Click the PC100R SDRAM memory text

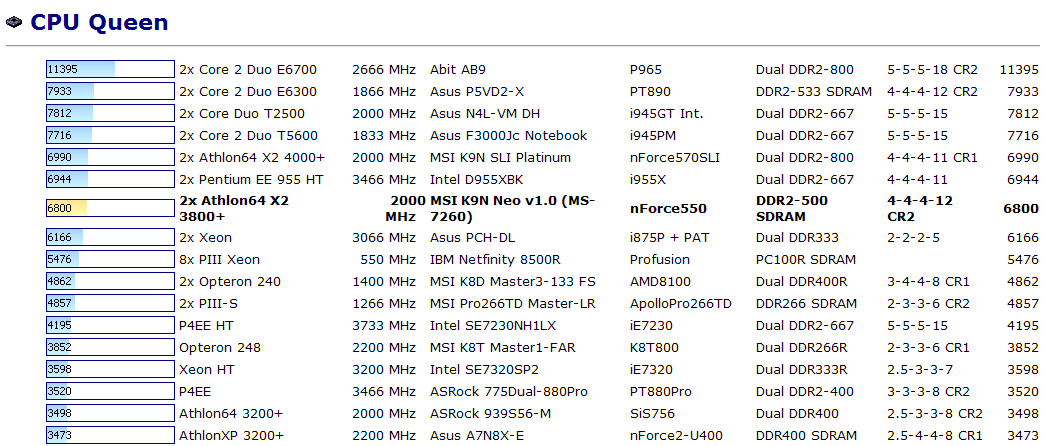coord(806,259)
